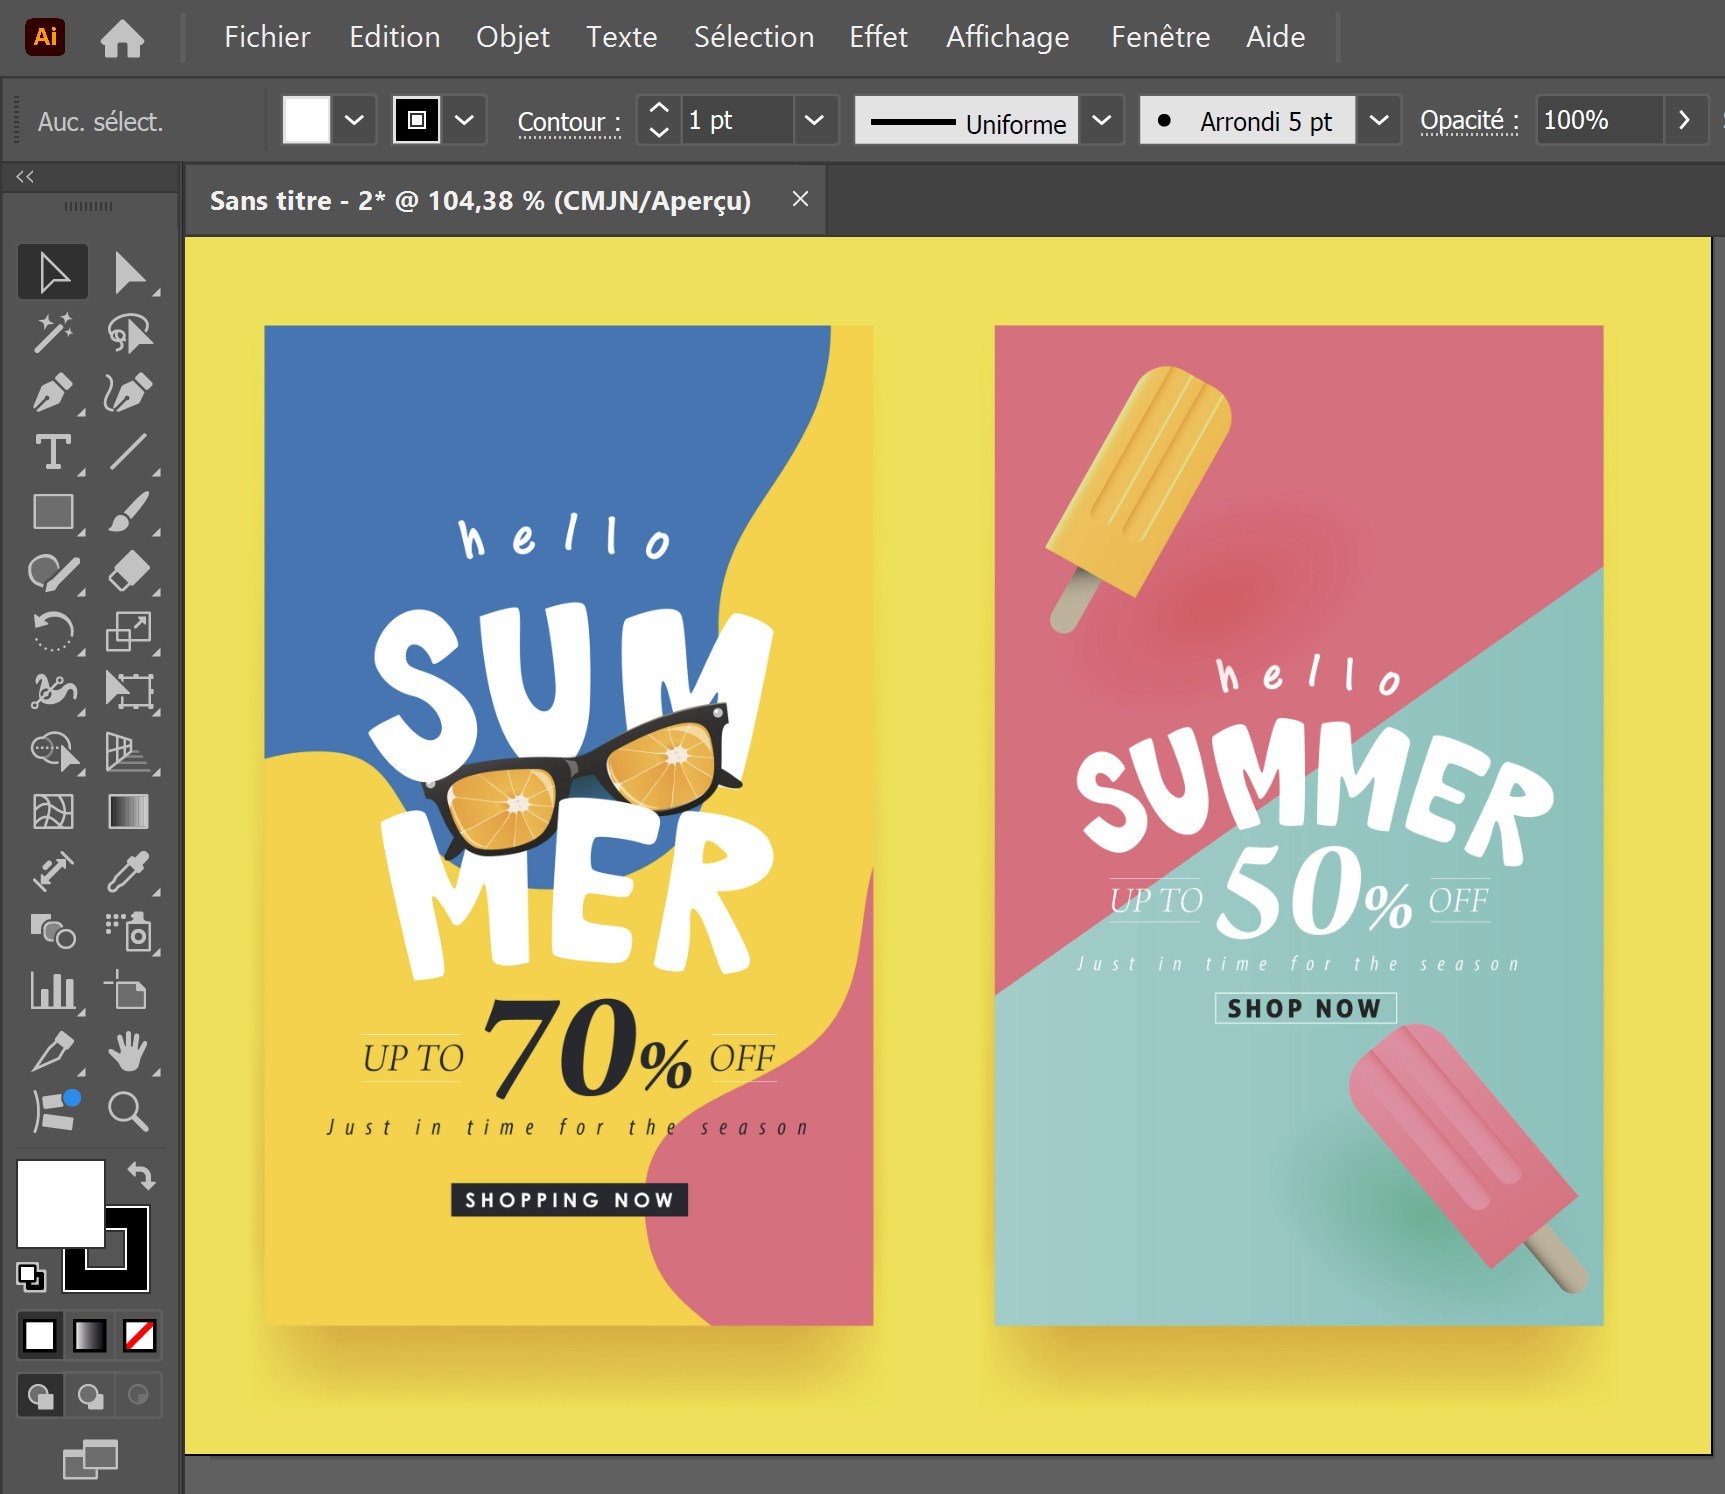Set paint mode to None
Viewport: 1725px width, 1494px height.
139,1335
